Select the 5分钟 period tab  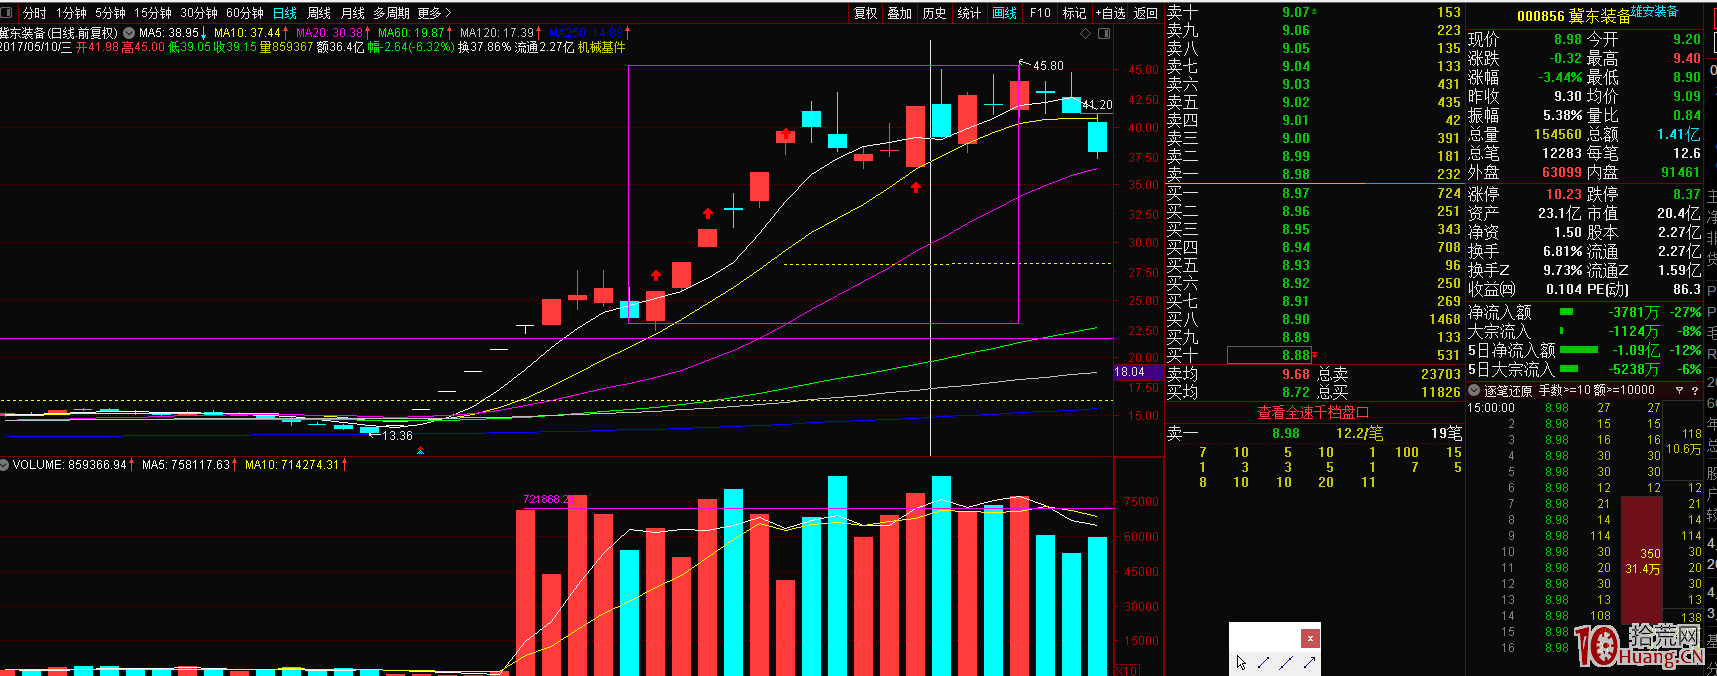pos(110,13)
